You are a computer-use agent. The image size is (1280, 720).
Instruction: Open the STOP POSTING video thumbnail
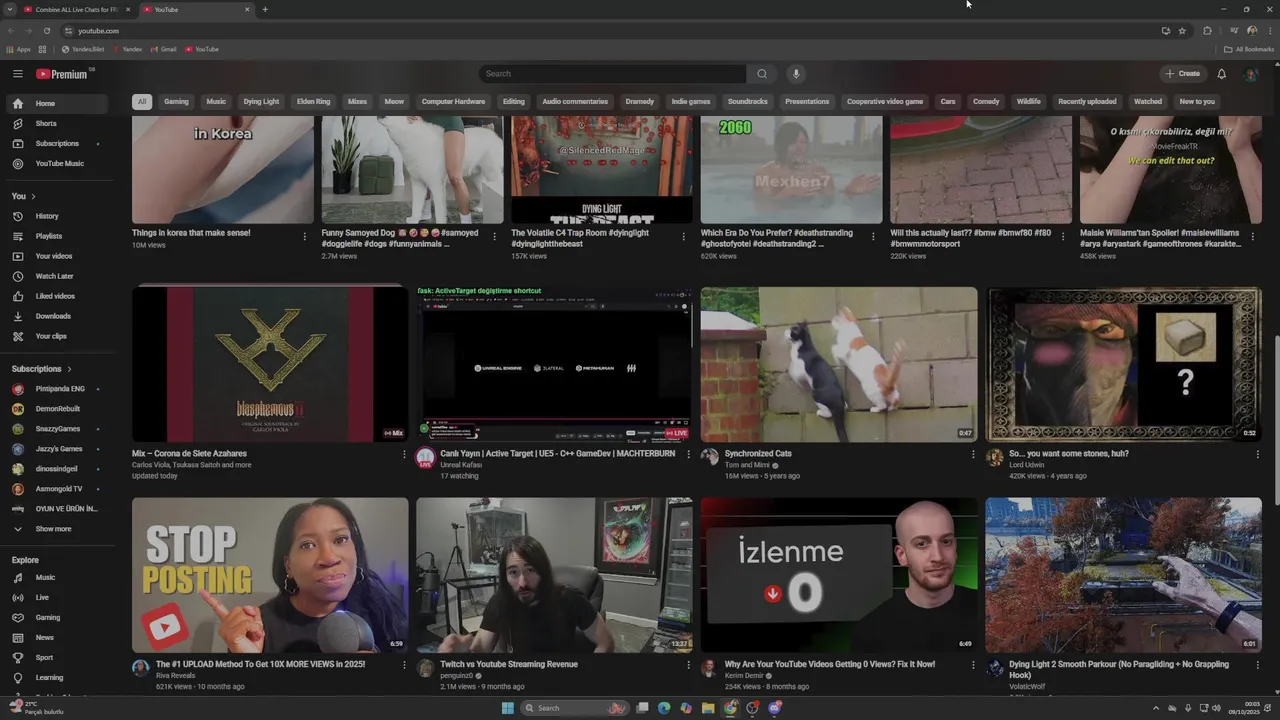pos(270,575)
